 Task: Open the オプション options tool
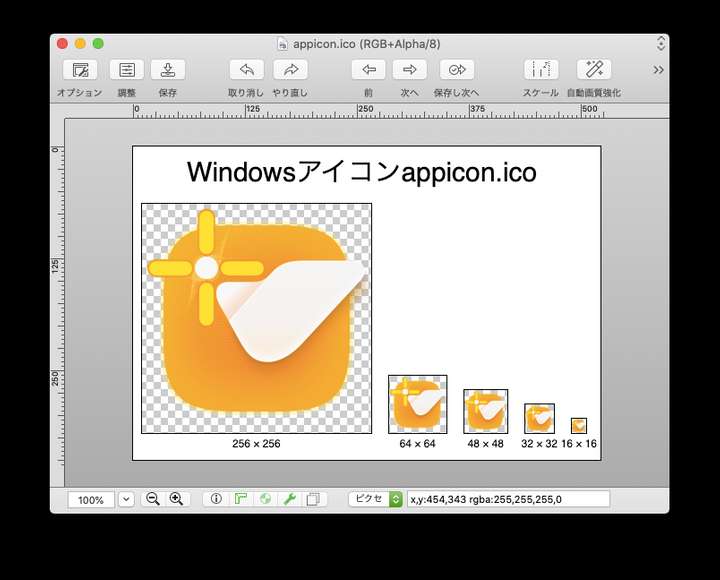[80, 70]
